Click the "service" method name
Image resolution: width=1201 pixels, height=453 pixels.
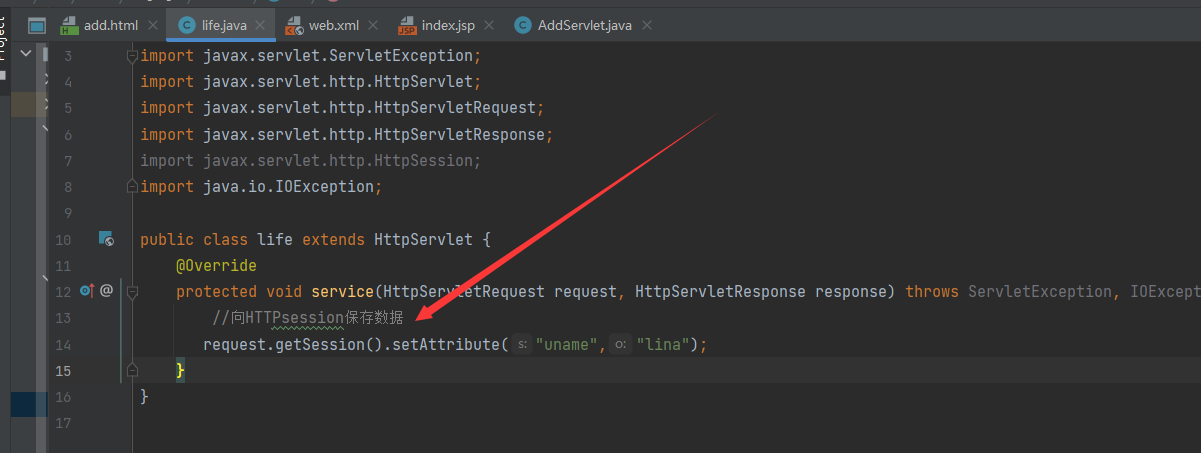(x=342, y=292)
